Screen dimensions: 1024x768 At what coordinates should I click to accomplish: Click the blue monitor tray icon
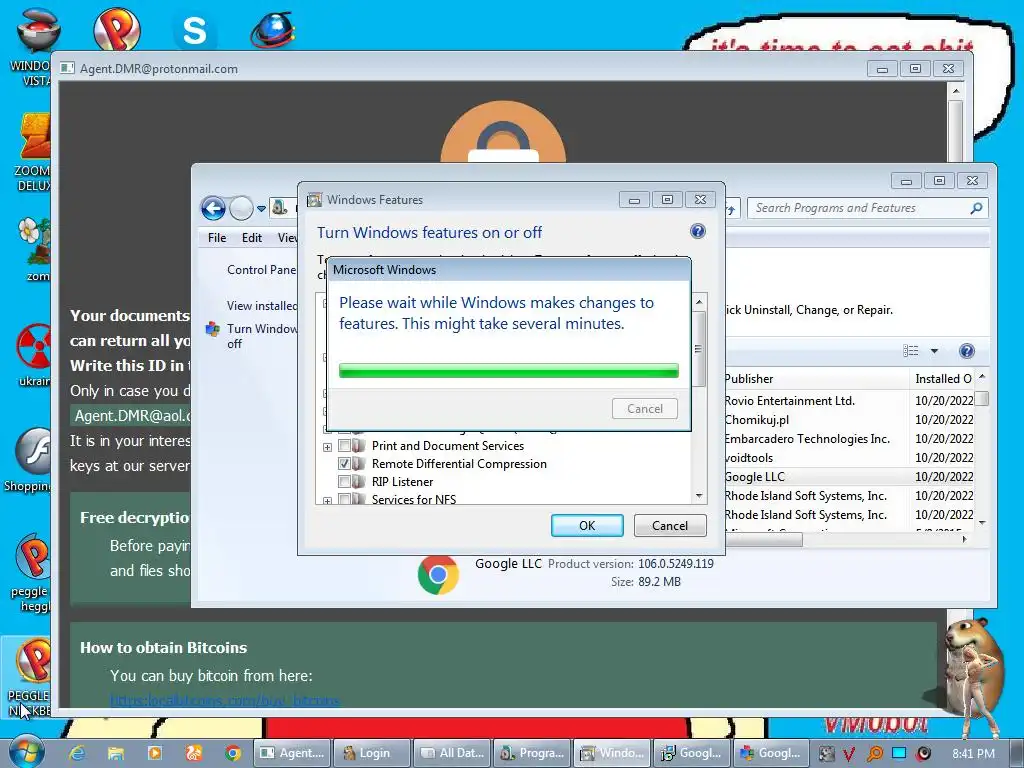[x=899, y=753]
